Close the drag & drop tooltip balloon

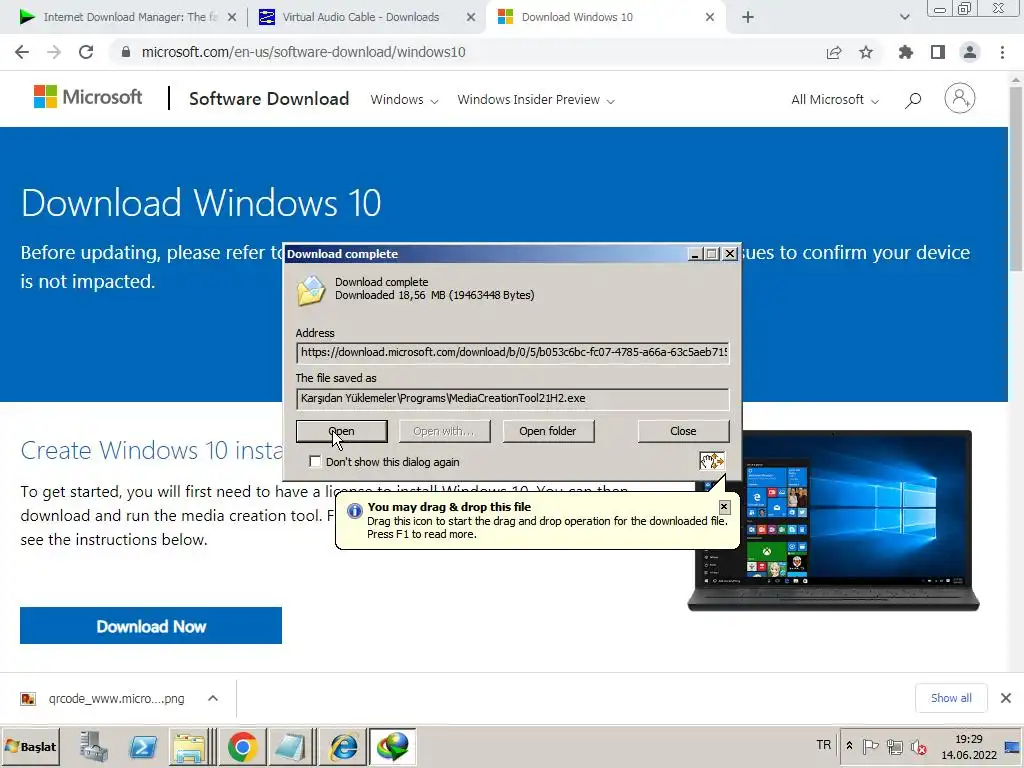(x=724, y=507)
